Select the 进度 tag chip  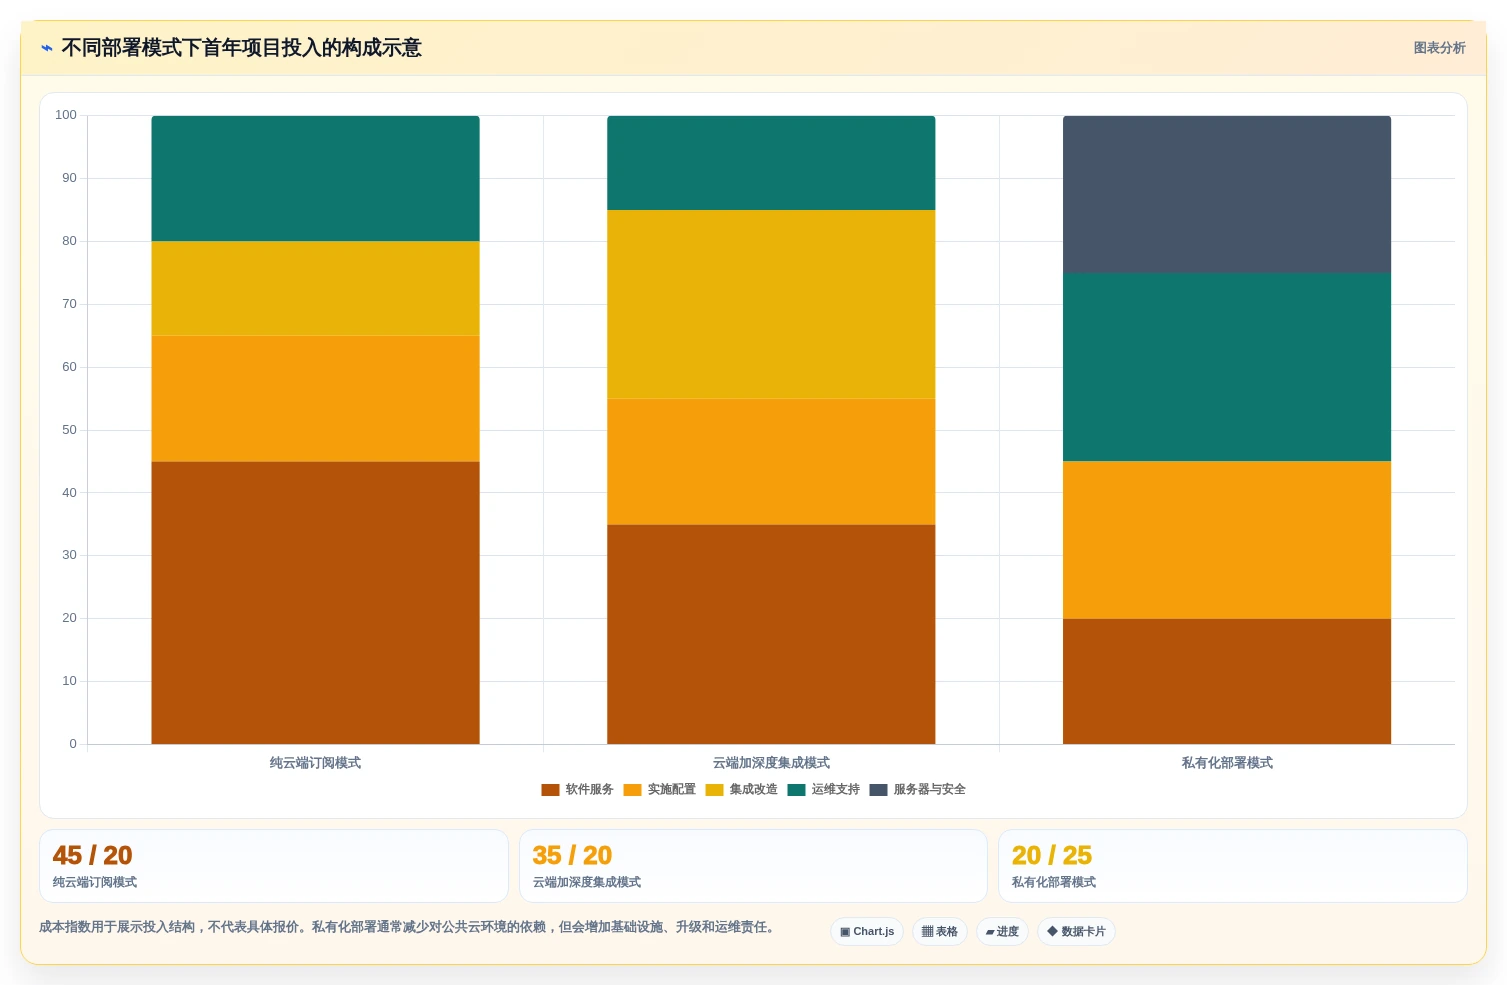(1002, 932)
